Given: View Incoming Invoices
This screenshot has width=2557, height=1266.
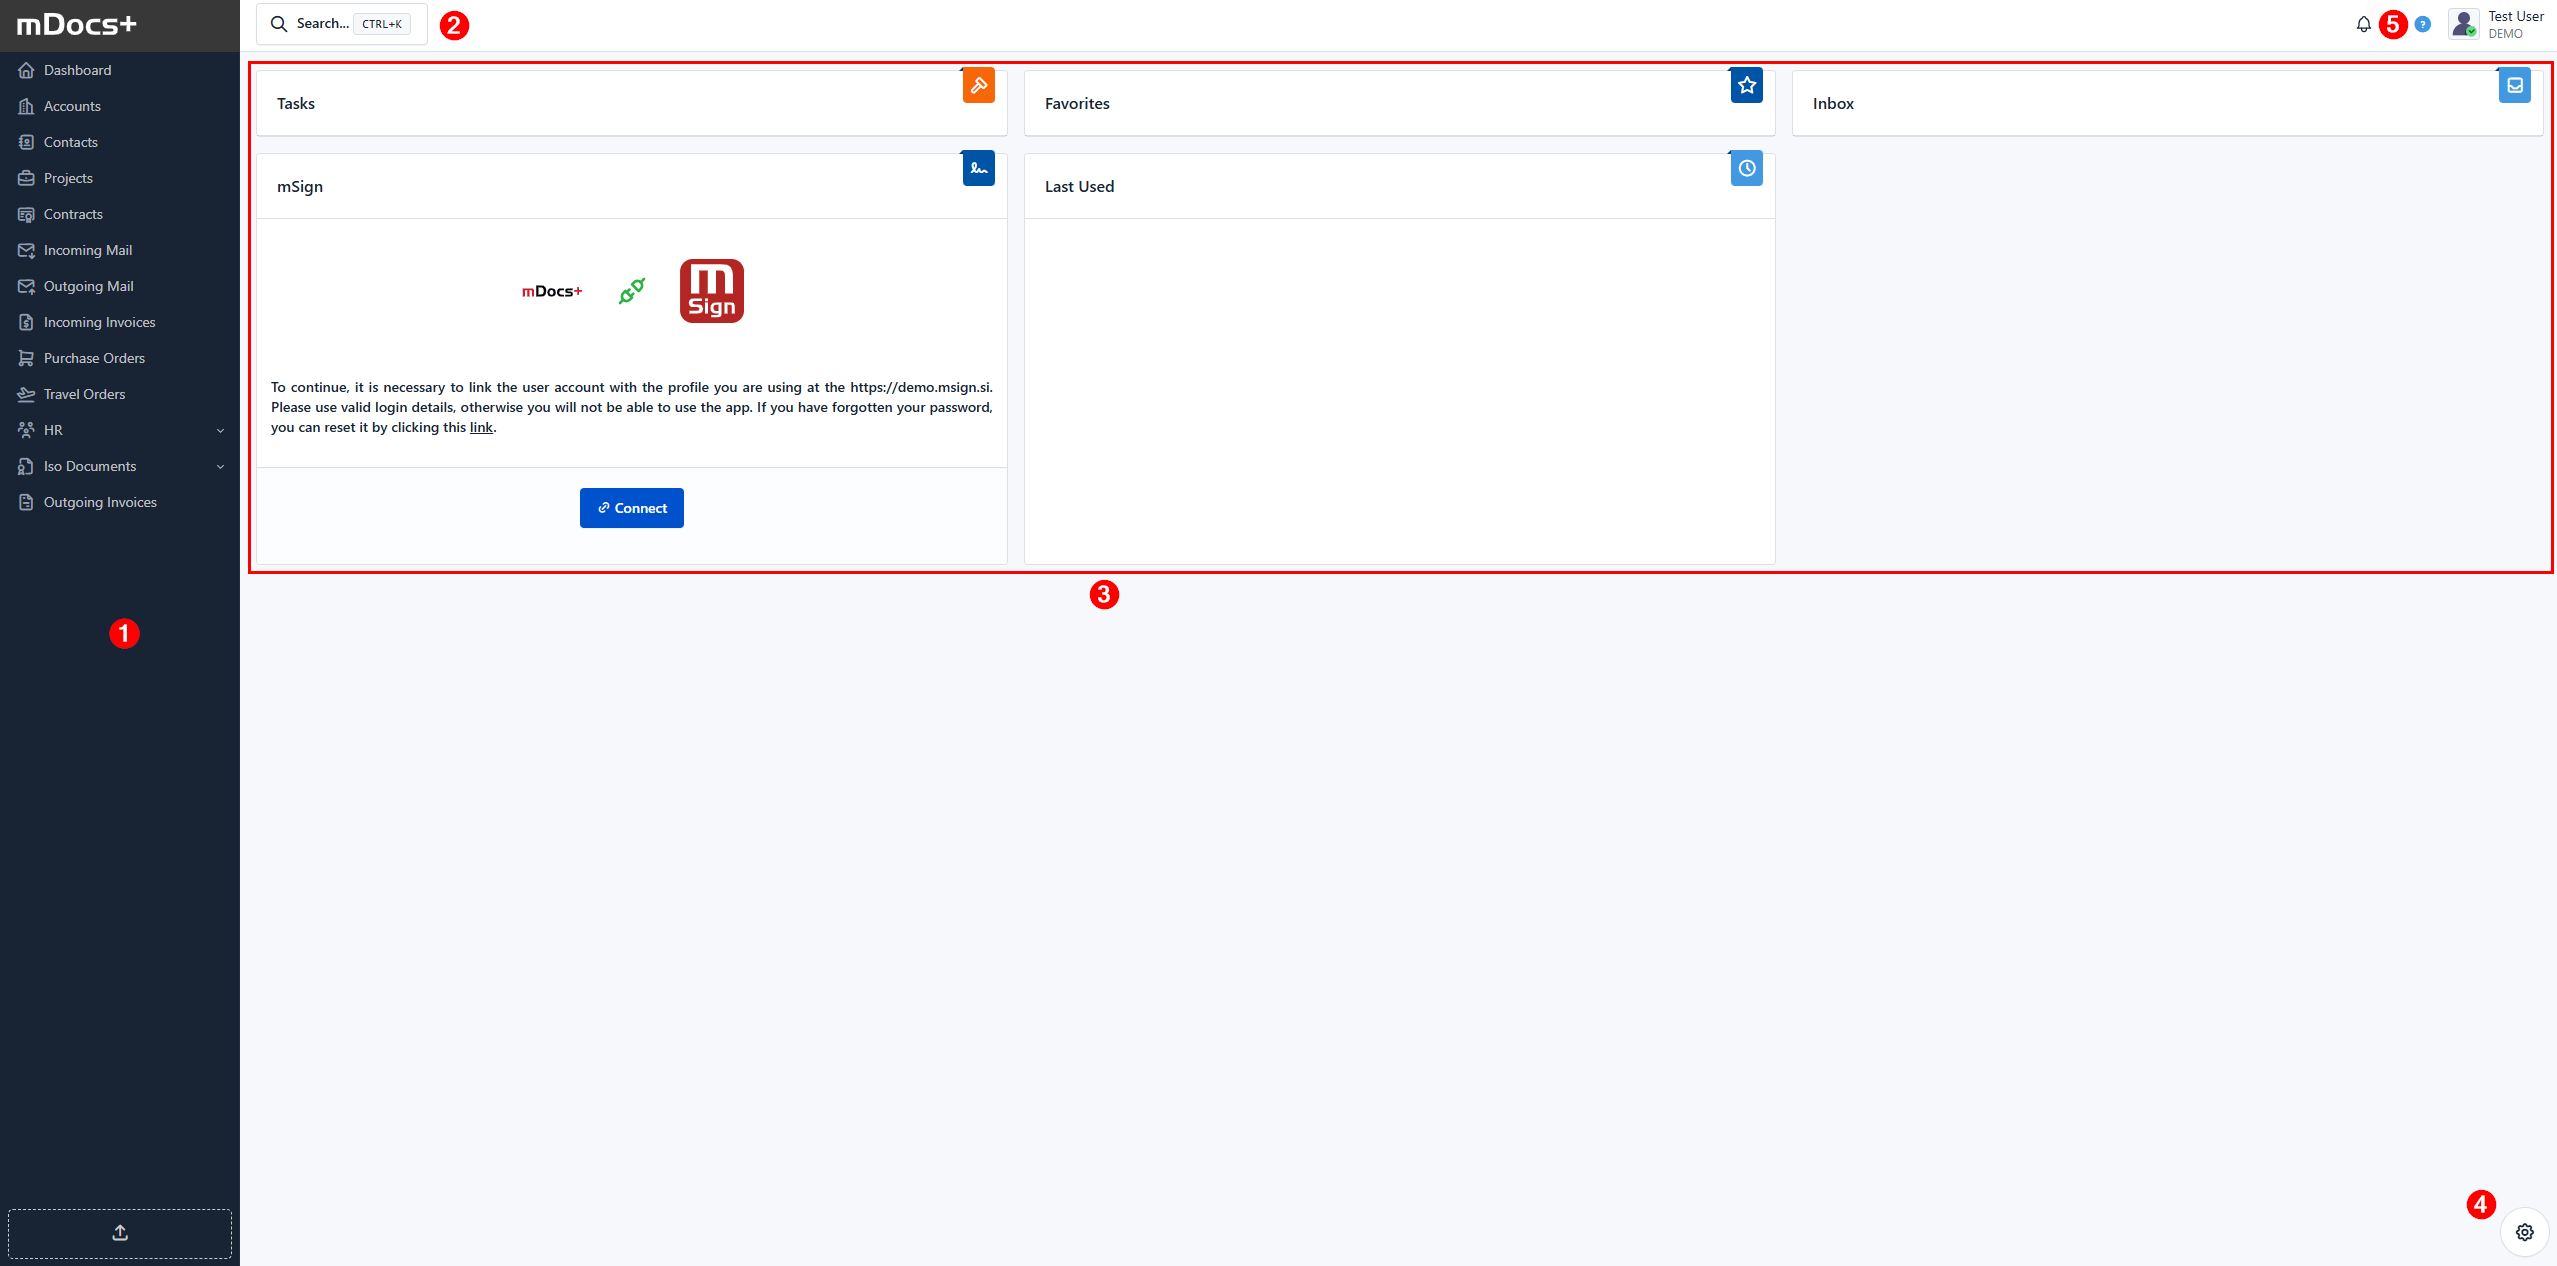Looking at the screenshot, I should tap(120, 322).
